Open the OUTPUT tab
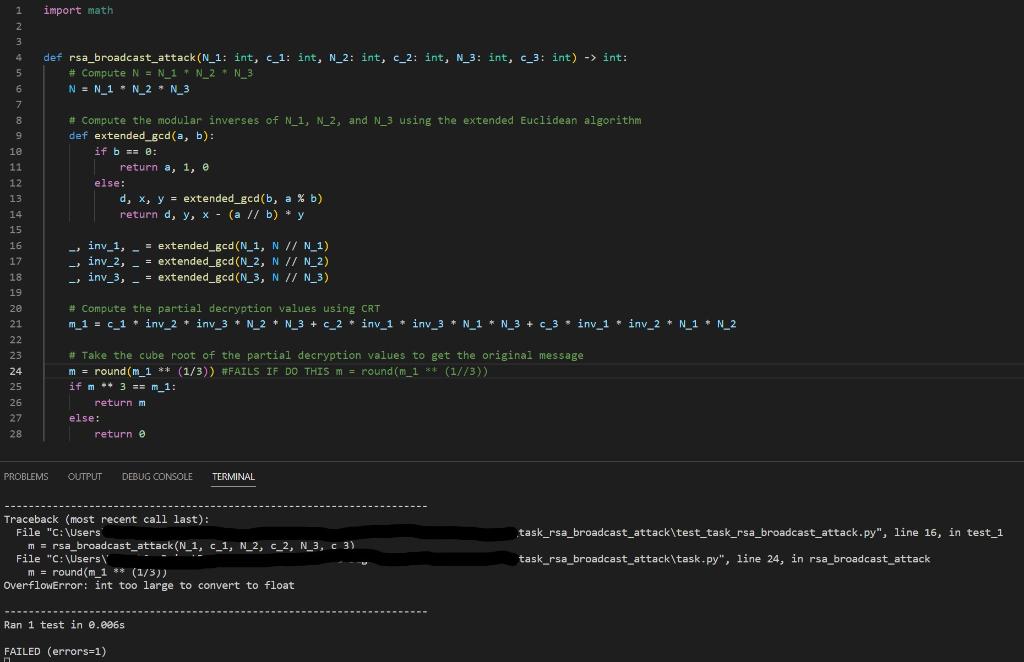Image resolution: width=1024 pixels, height=662 pixels. (x=85, y=477)
